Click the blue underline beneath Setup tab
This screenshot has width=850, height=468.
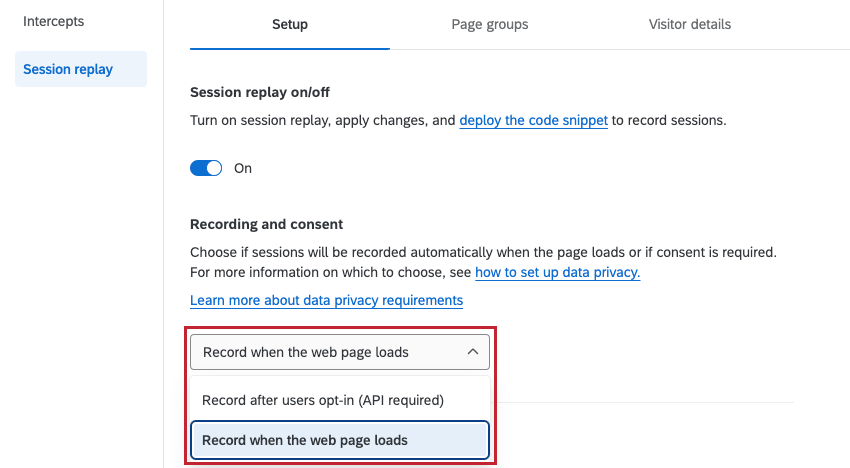pyautogui.click(x=290, y=48)
